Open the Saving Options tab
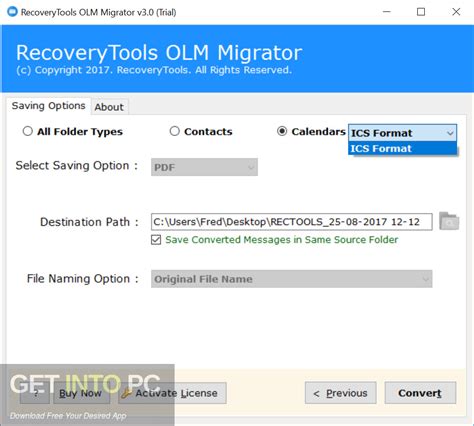This screenshot has height=426, width=474. (49, 106)
